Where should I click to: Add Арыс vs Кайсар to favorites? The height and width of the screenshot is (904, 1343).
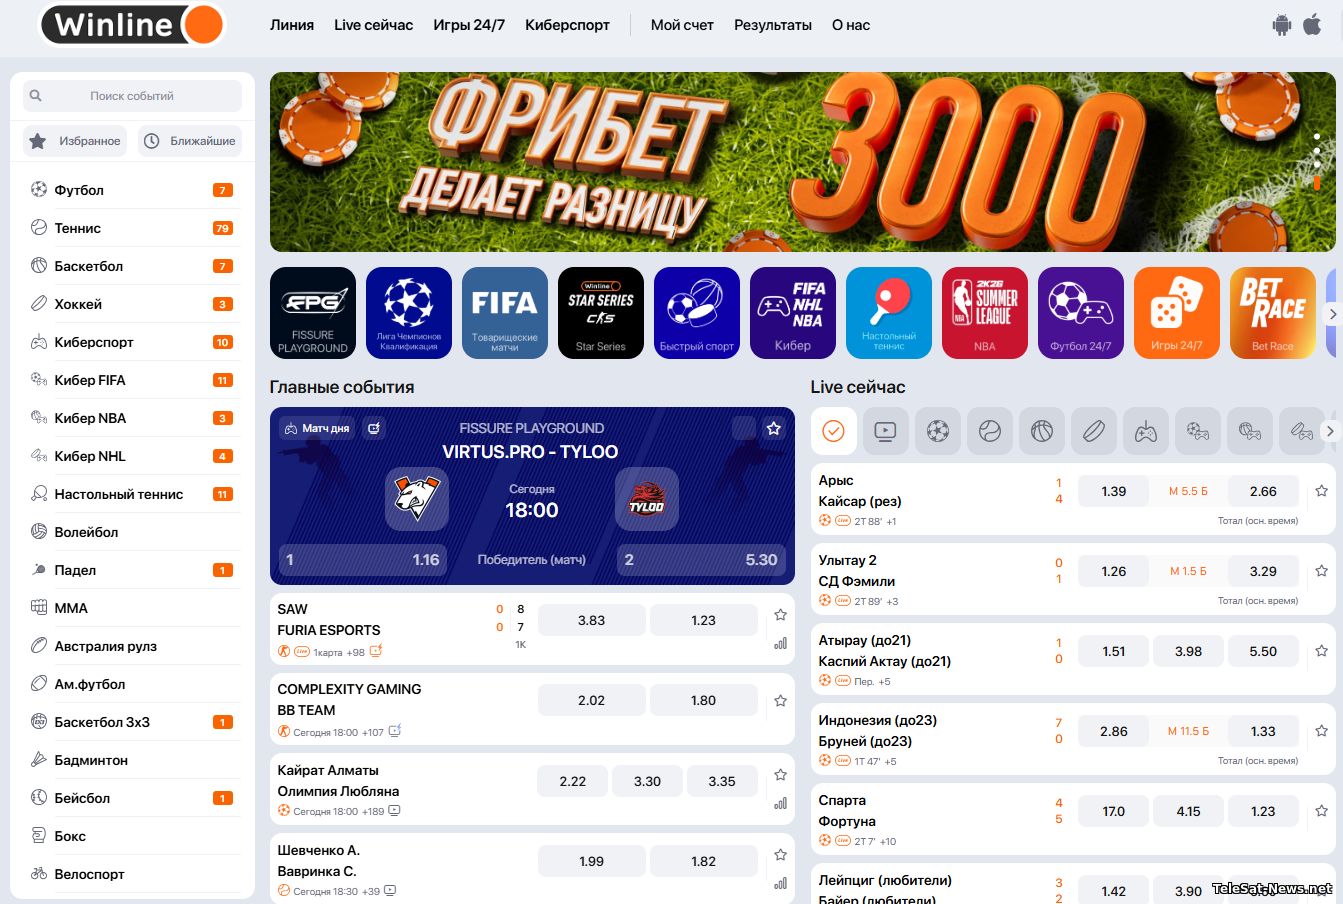coord(1321,491)
